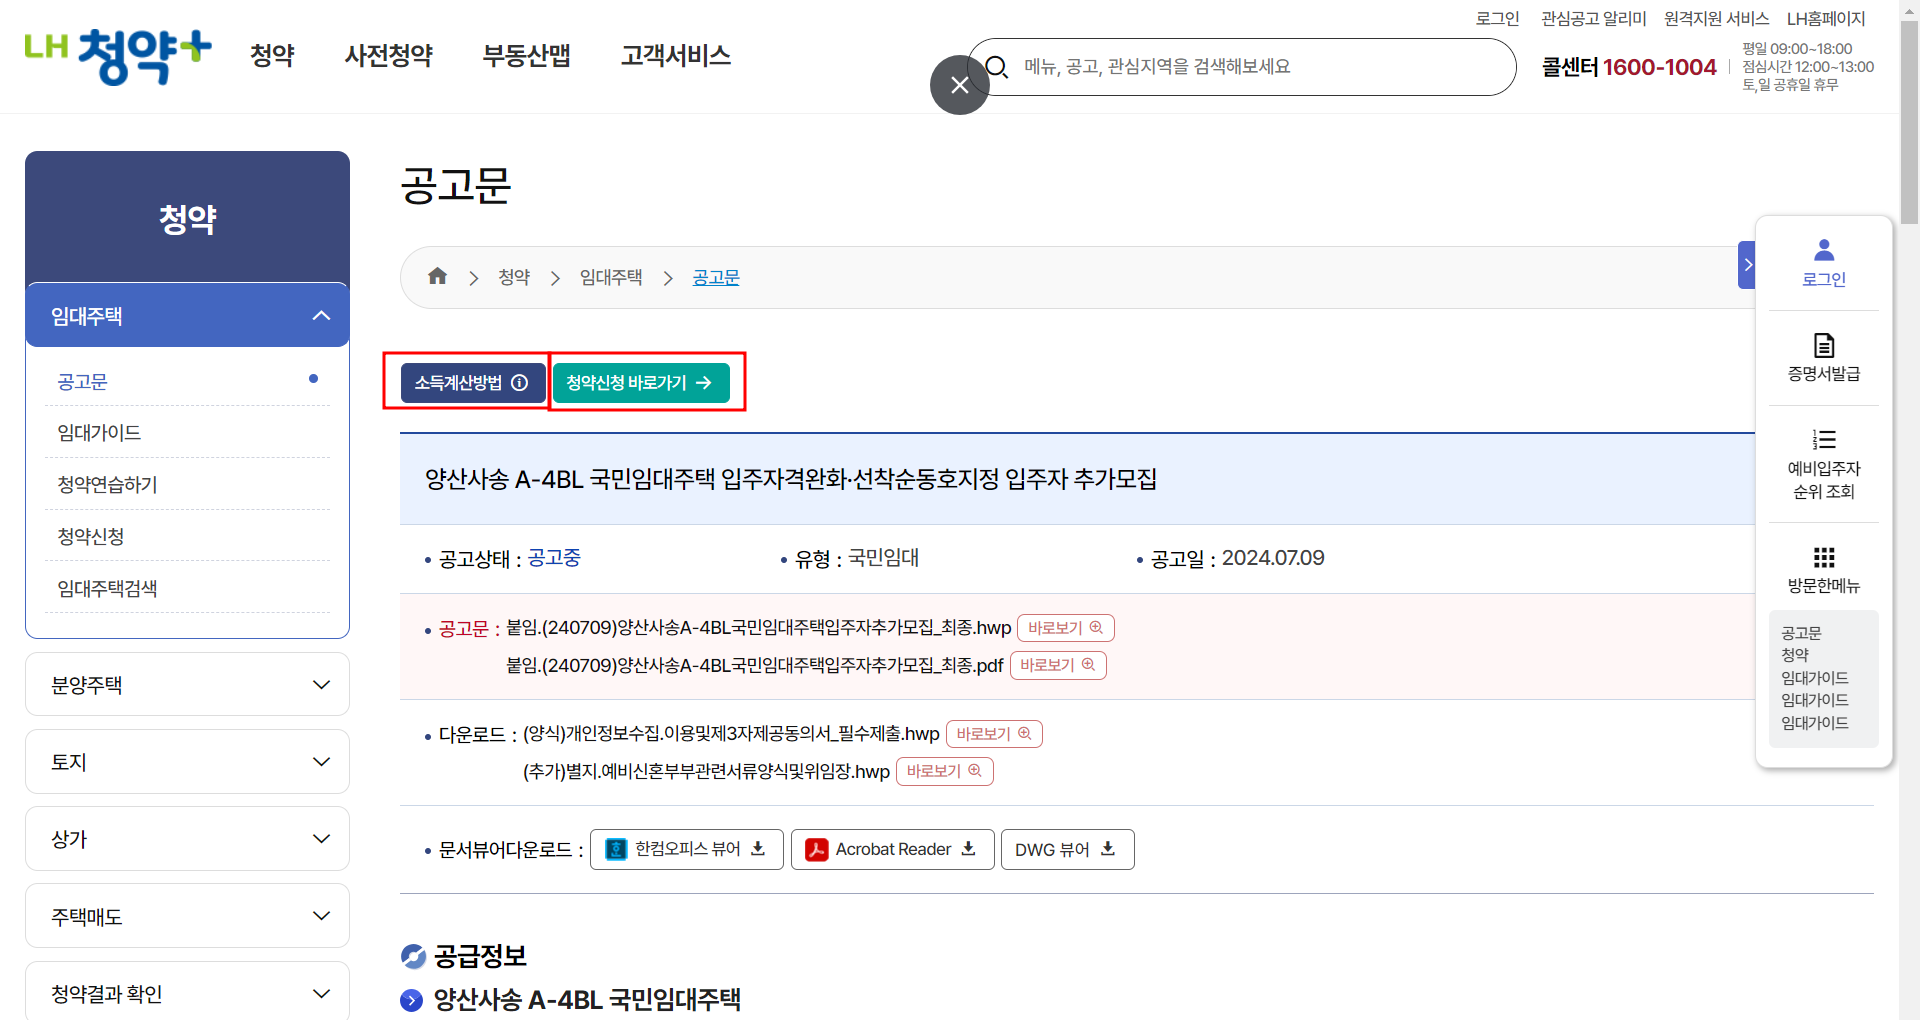Click the home icon in the breadcrumb
The height and width of the screenshot is (1020, 1920).
[437, 276]
